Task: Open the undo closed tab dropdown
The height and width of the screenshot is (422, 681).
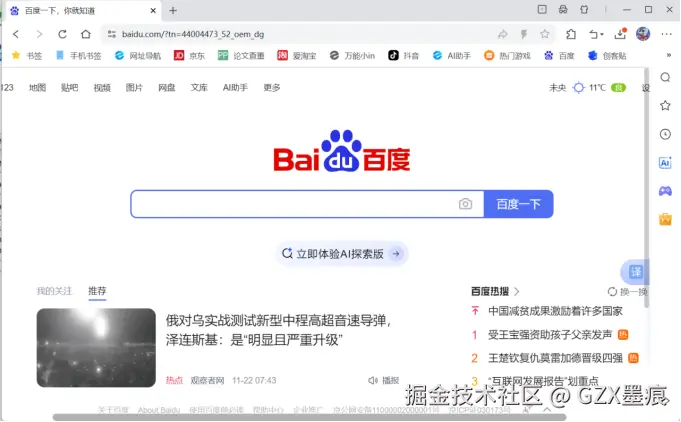Action: point(596,34)
